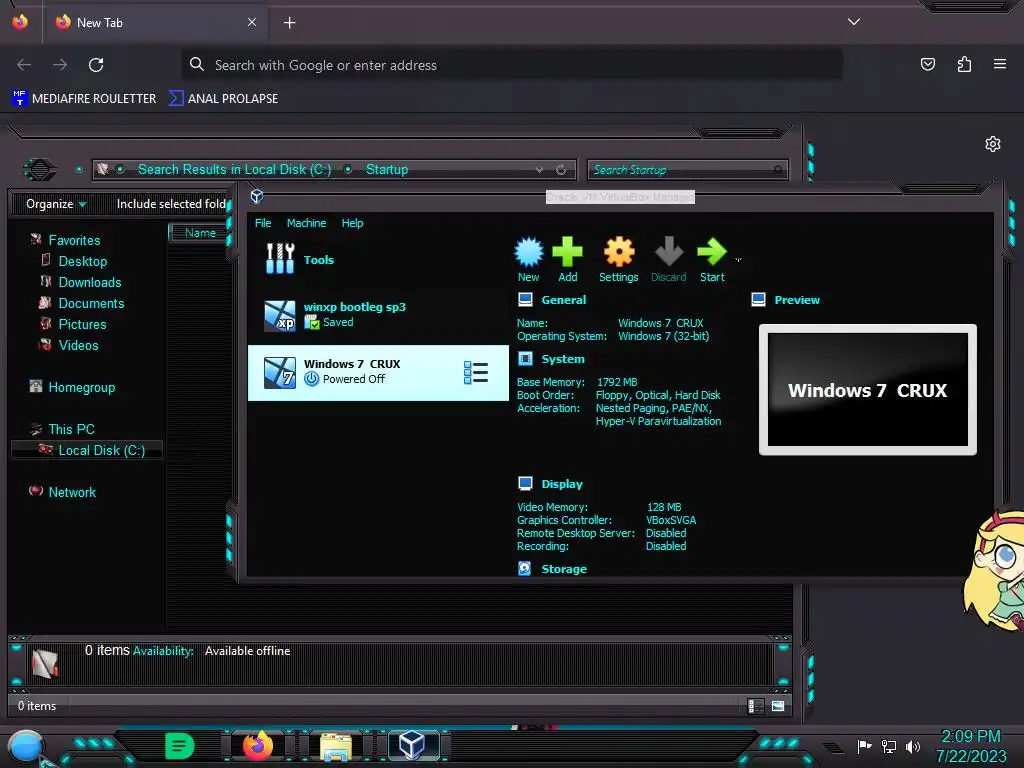The height and width of the screenshot is (768, 1024).
Task: Open the General section link
Action: click(x=564, y=300)
